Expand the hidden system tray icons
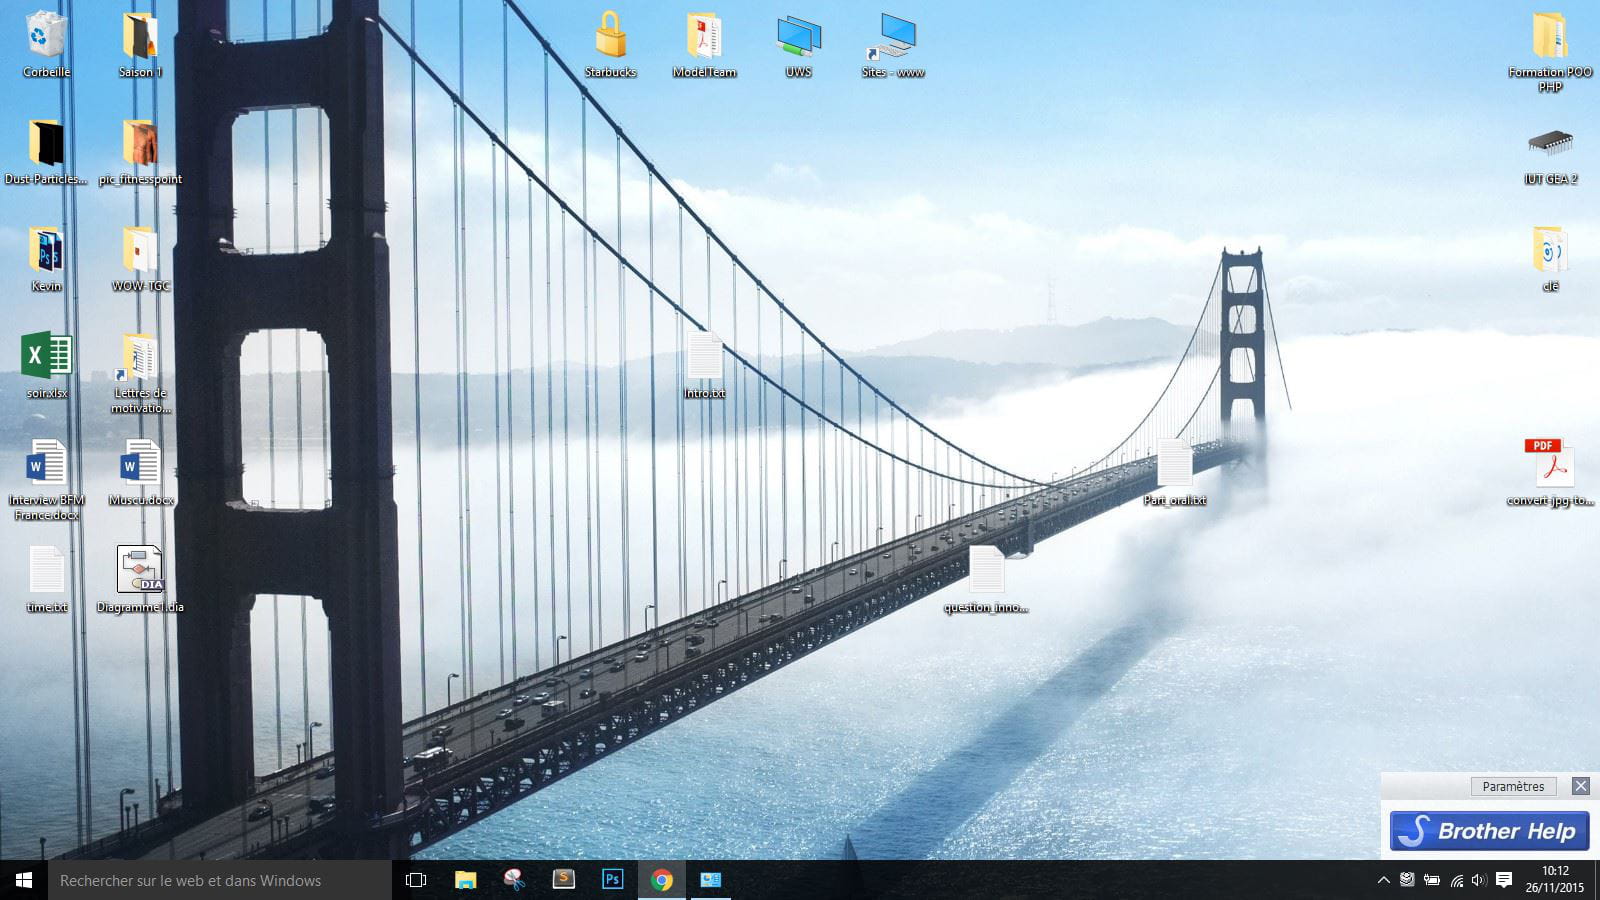Image resolution: width=1600 pixels, height=900 pixels. 1383,880
